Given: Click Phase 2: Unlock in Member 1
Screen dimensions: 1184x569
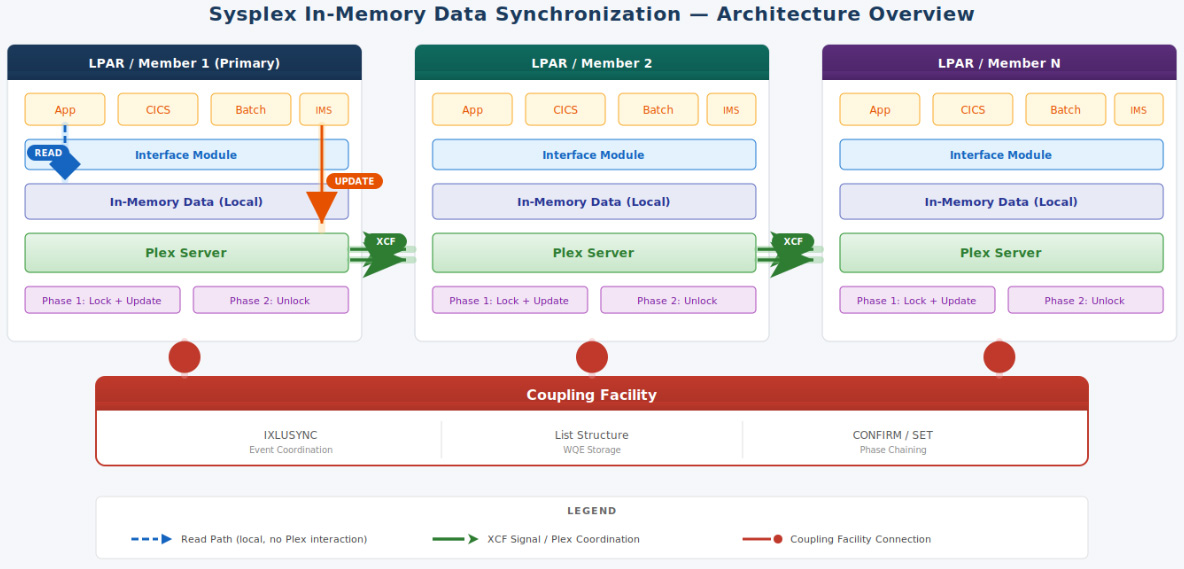Looking at the screenshot, I should pyautogui.click(x=270, y=300).
